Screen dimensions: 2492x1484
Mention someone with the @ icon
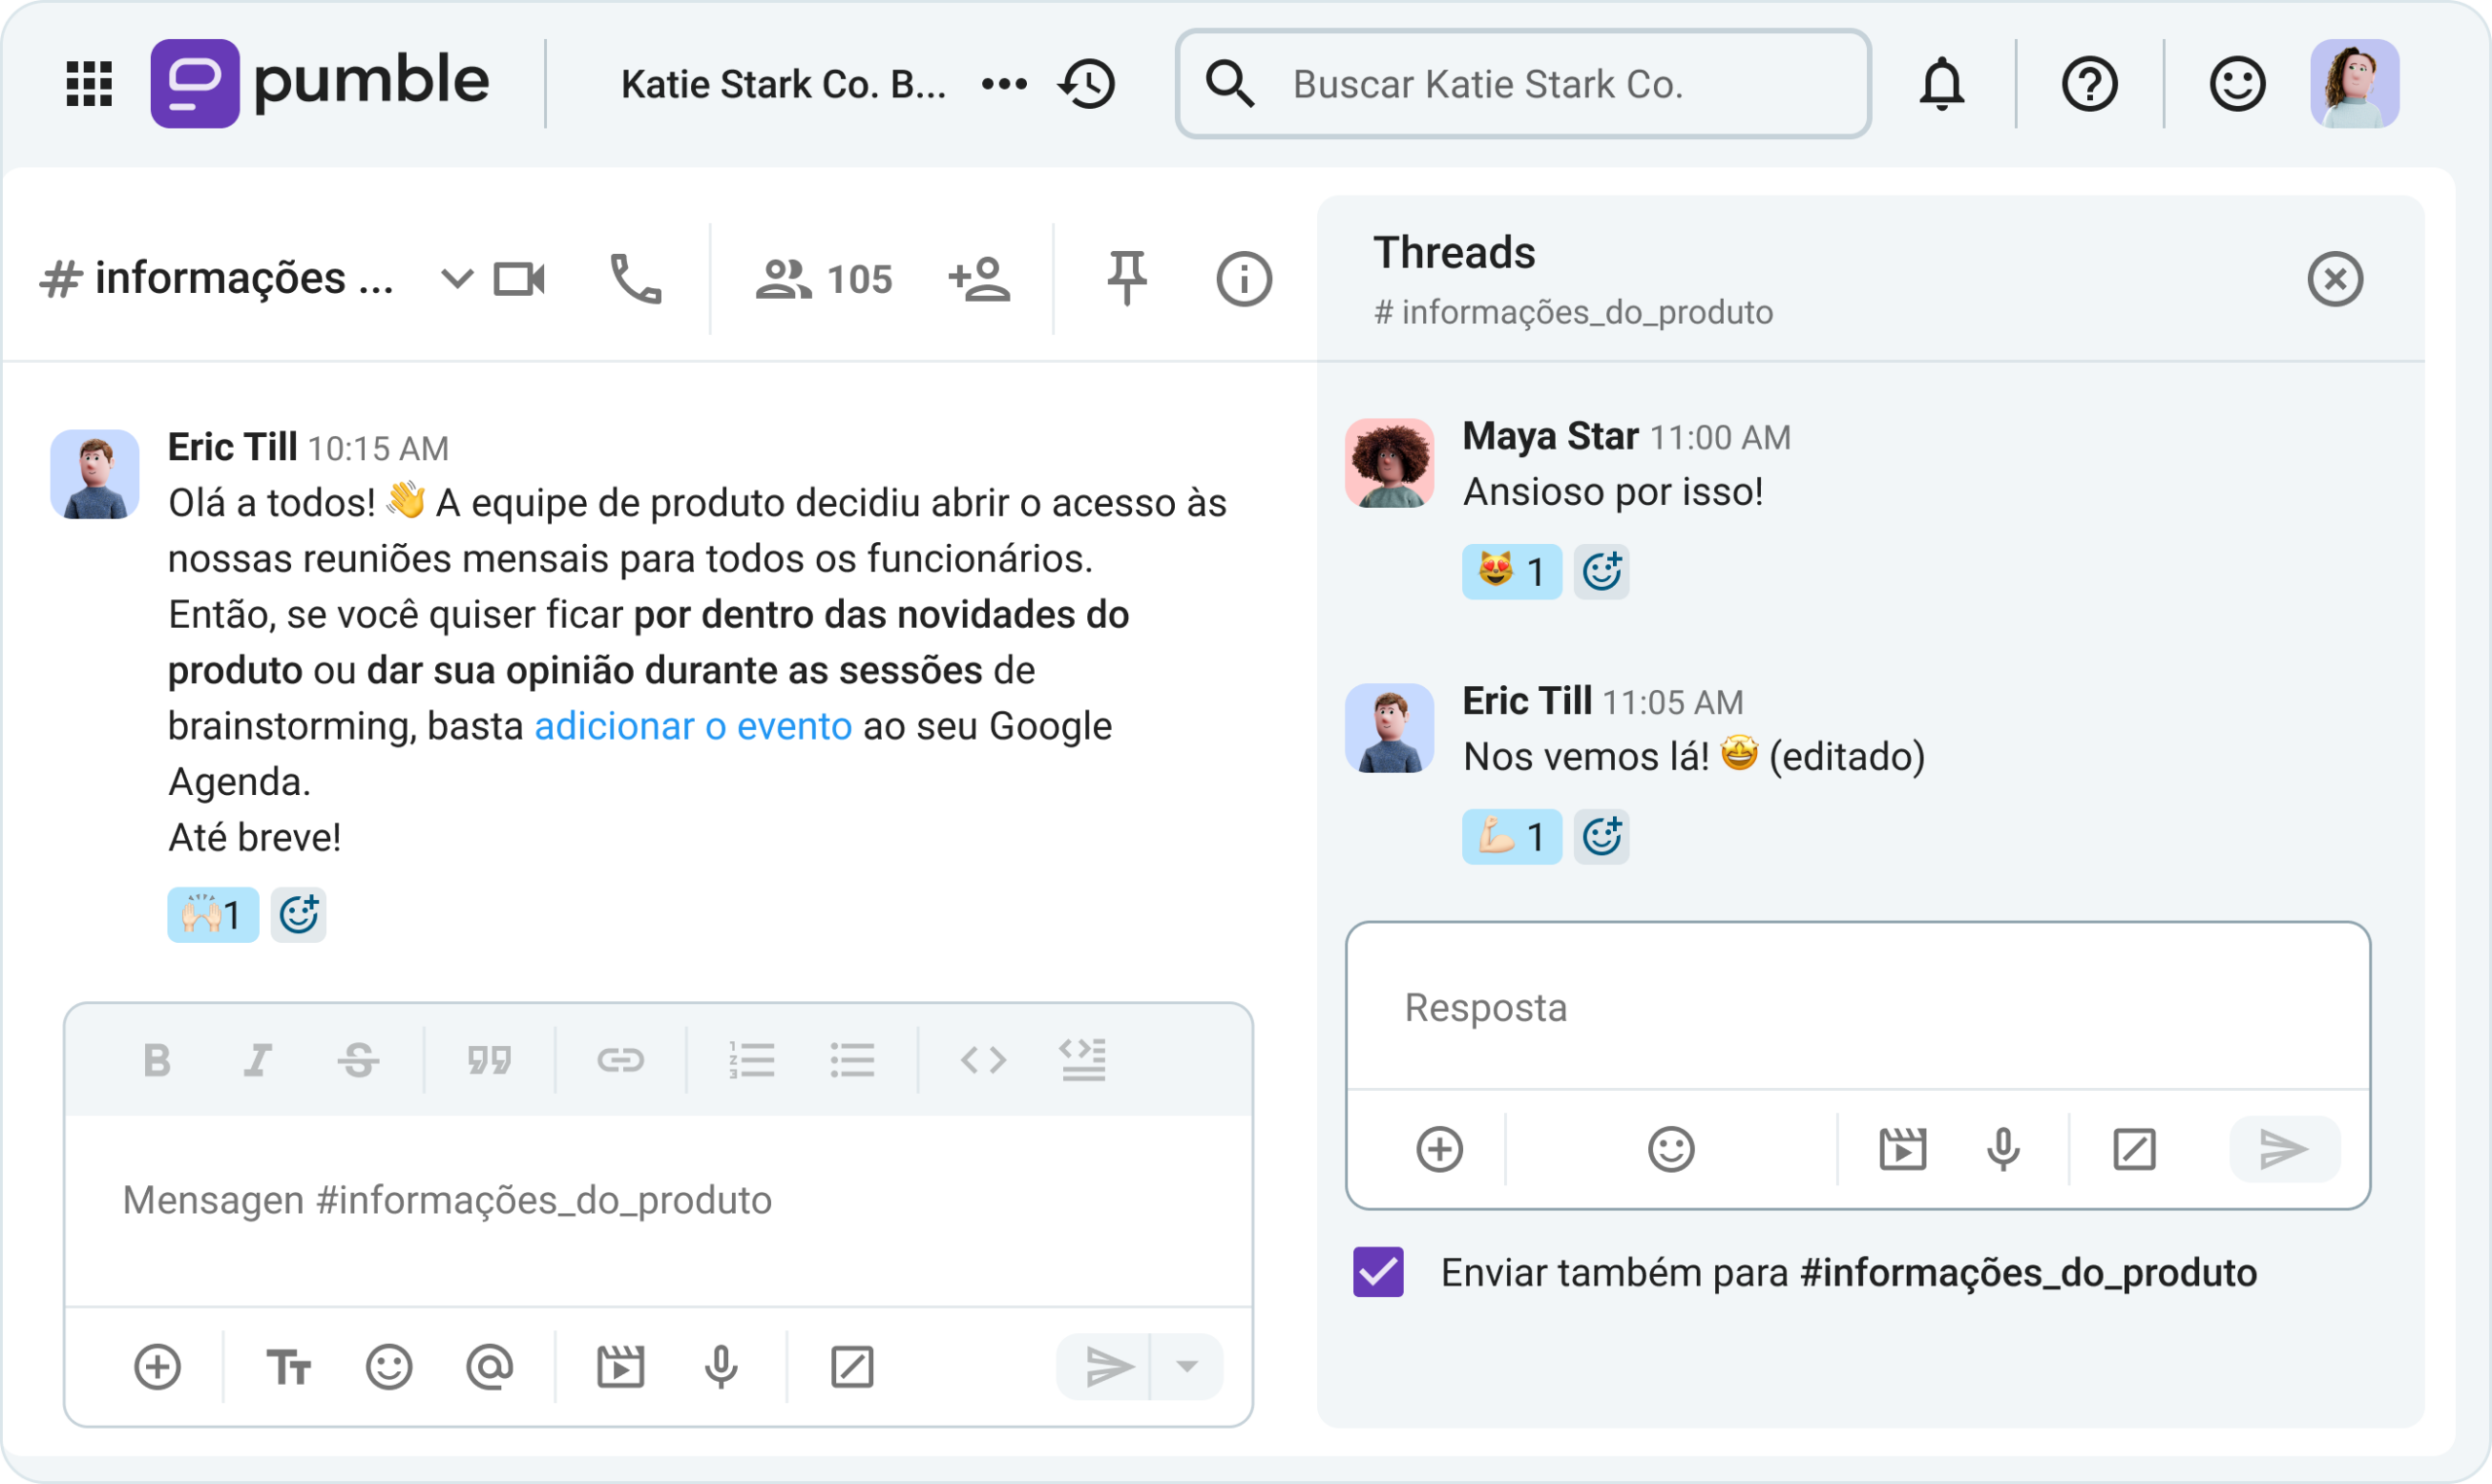[x=490, y=1367]
